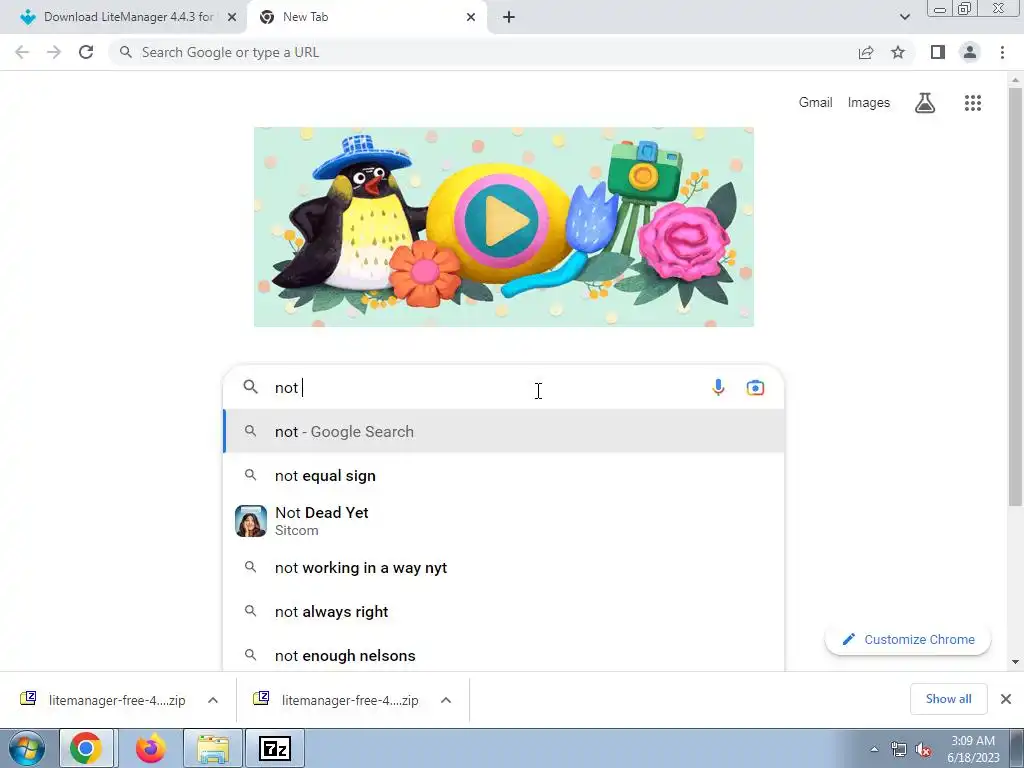
Task: Click the scrollbar down arrow
Action: click(x=1015, y=662)
